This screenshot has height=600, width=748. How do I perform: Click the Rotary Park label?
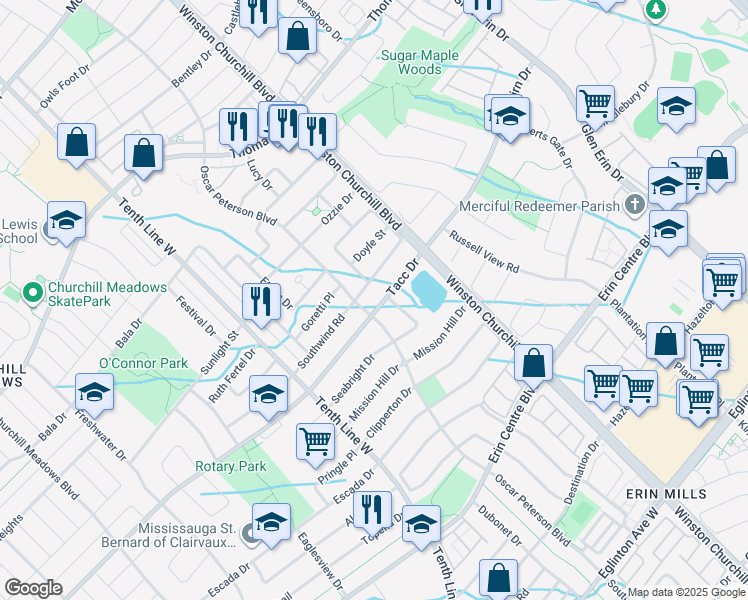tap(231, 466)
